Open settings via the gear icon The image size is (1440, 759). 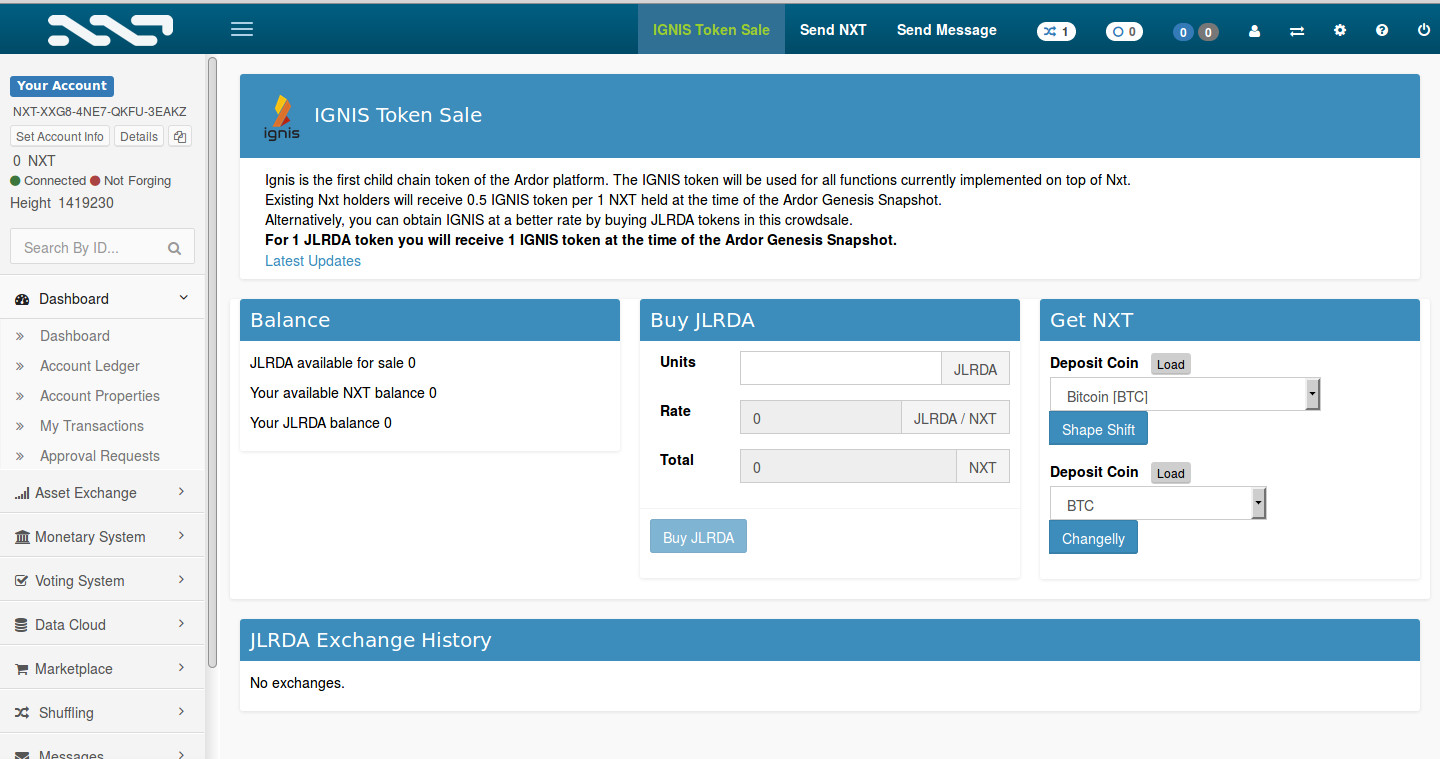1340,31
